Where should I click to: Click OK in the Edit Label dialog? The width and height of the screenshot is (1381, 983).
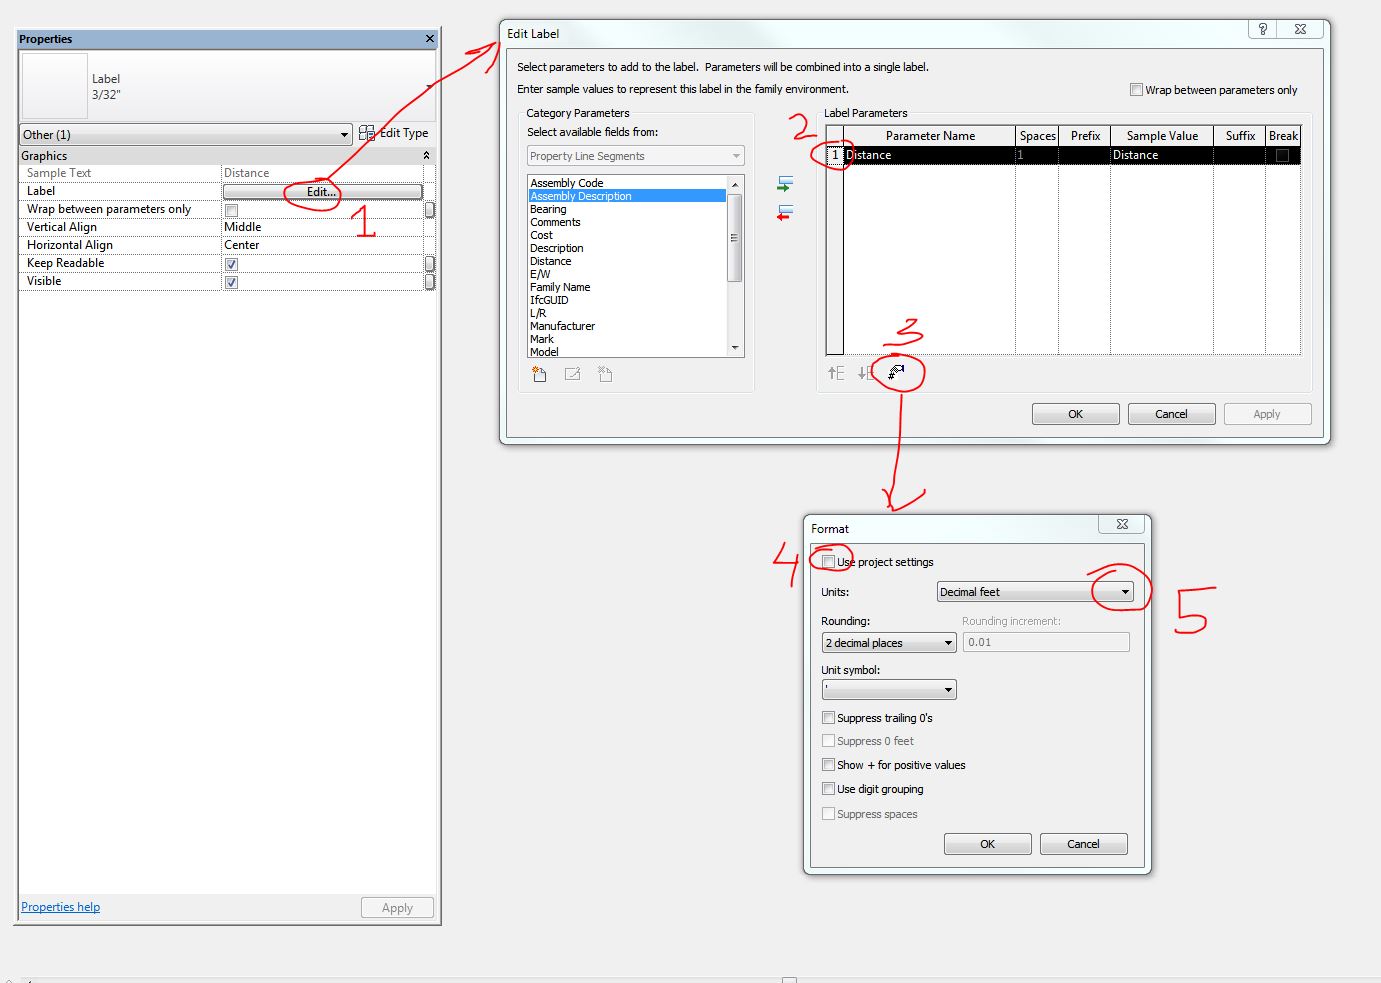1076,414
